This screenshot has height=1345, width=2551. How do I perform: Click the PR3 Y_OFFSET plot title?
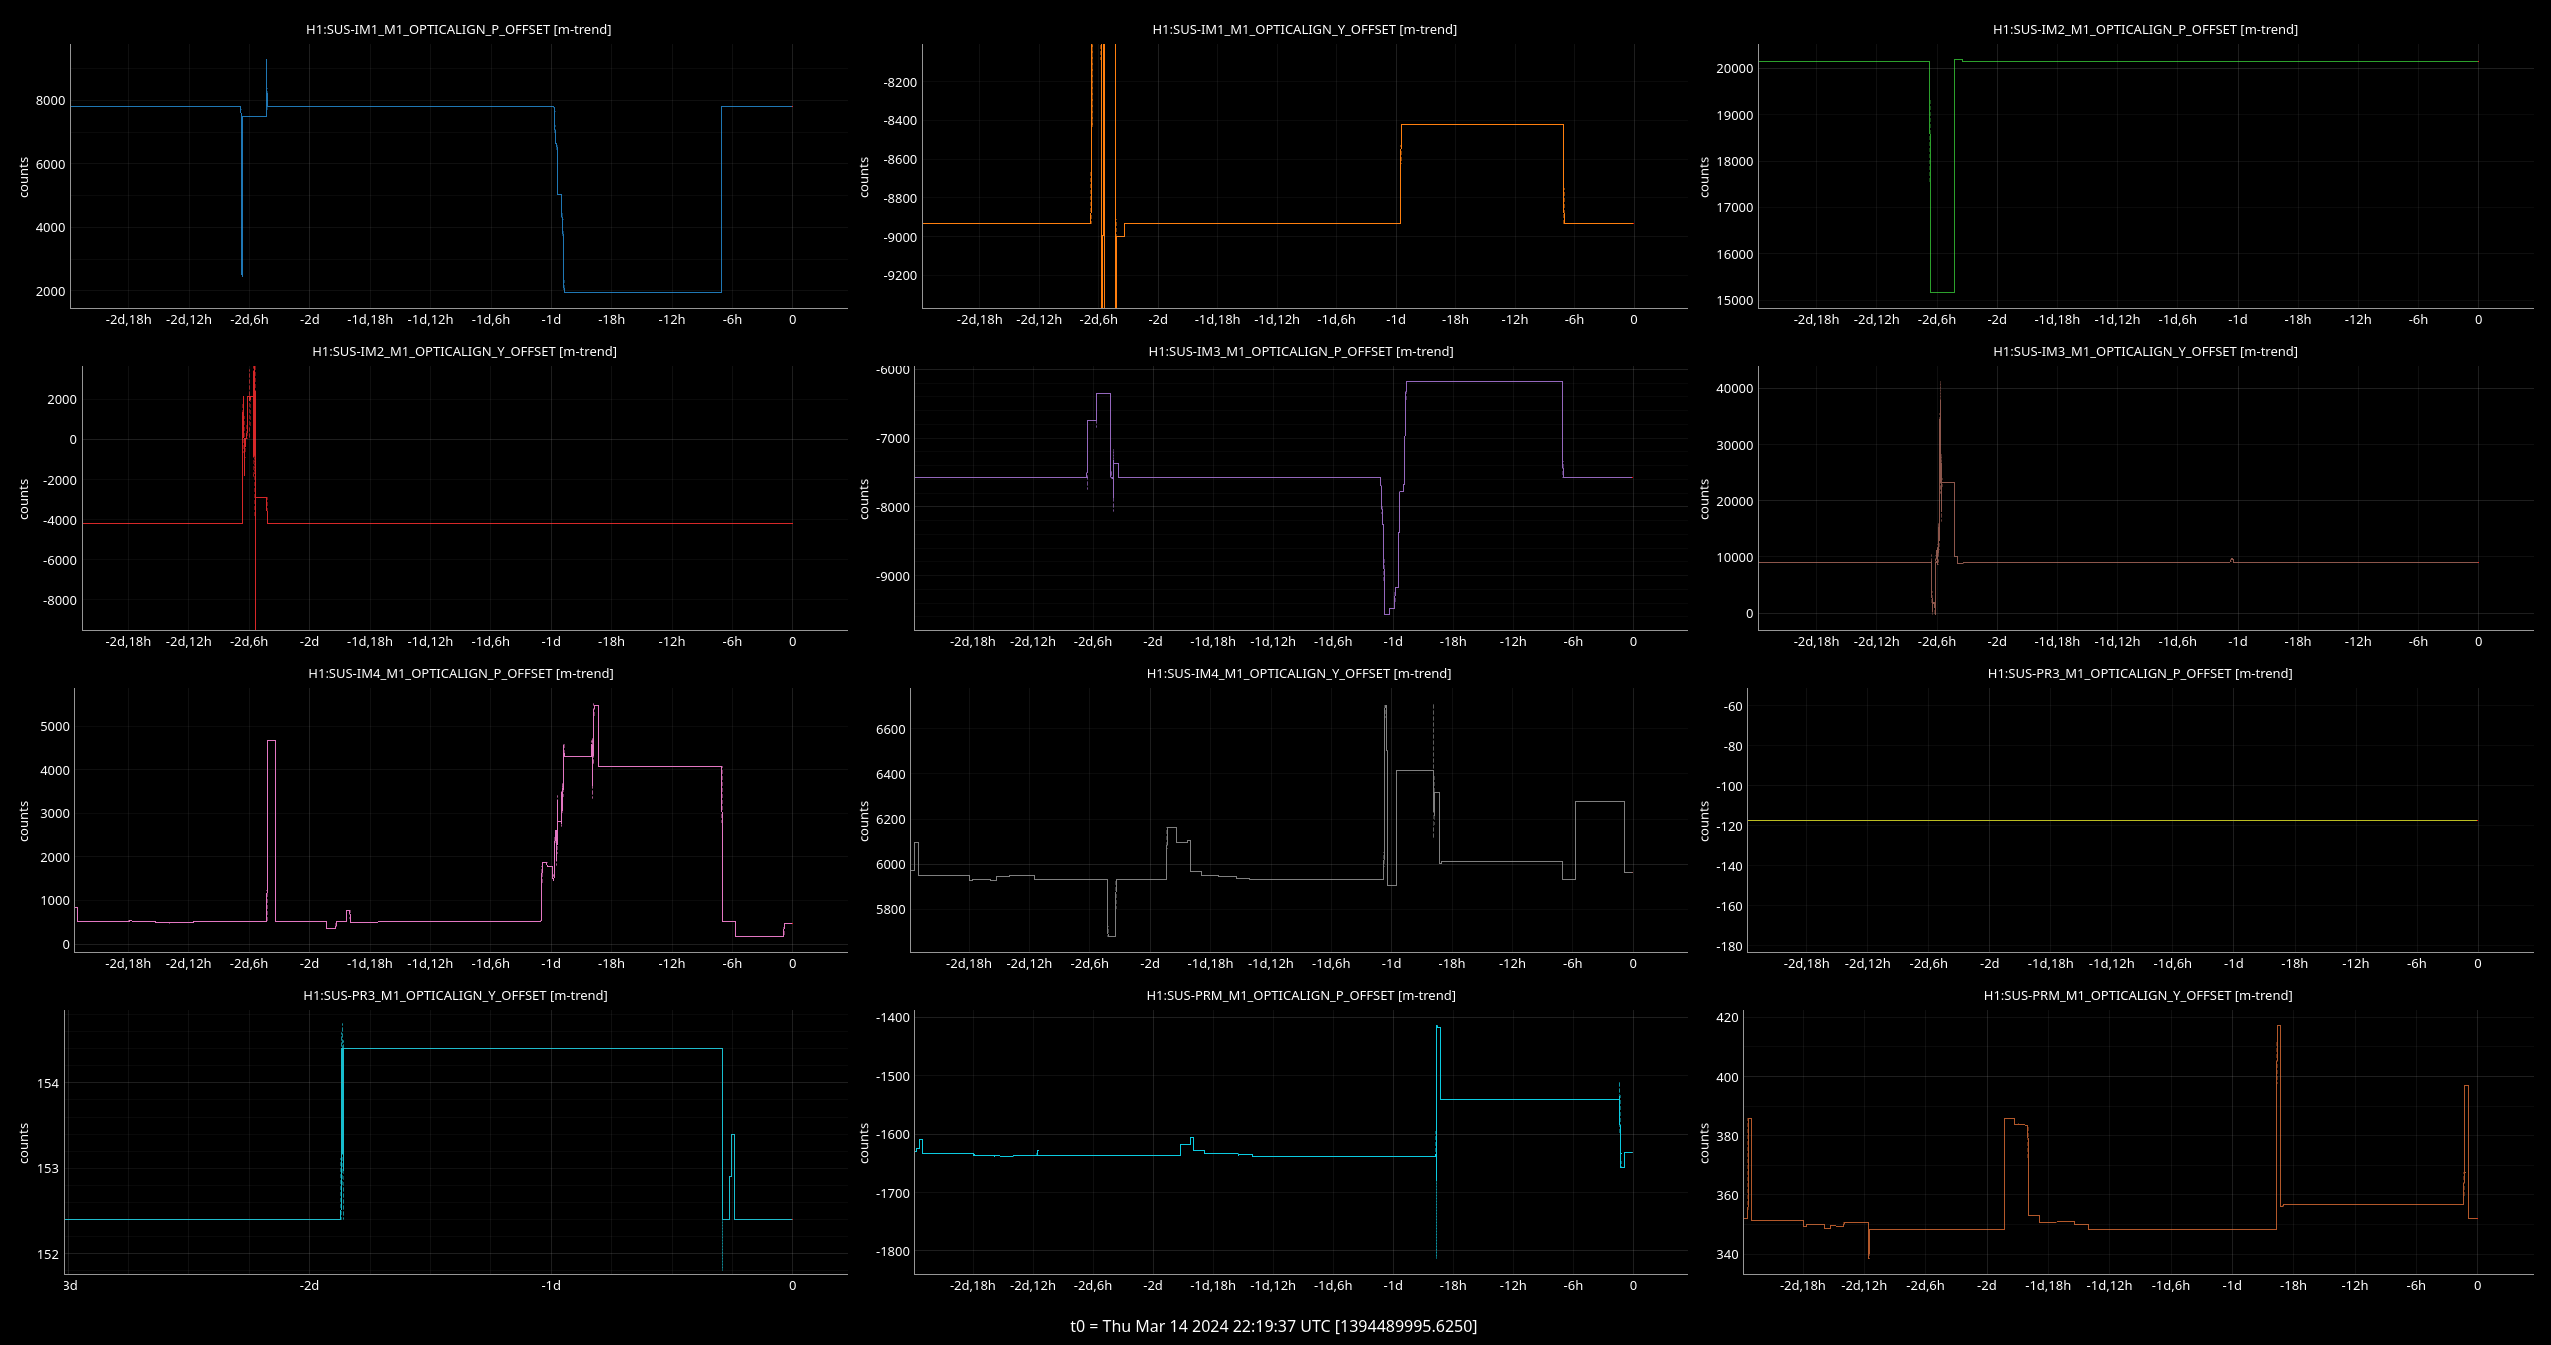455,996
